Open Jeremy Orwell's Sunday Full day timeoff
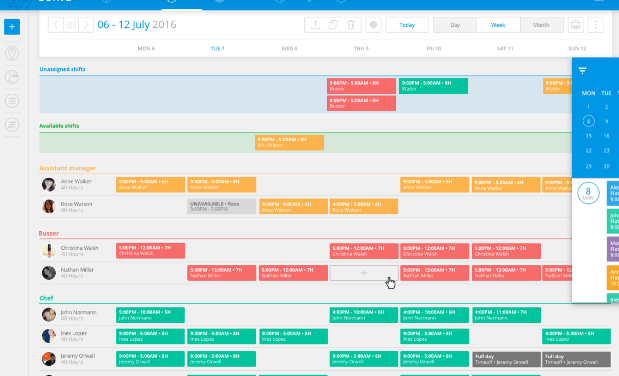This screenshot has width=619, height=376. (576, 359)
